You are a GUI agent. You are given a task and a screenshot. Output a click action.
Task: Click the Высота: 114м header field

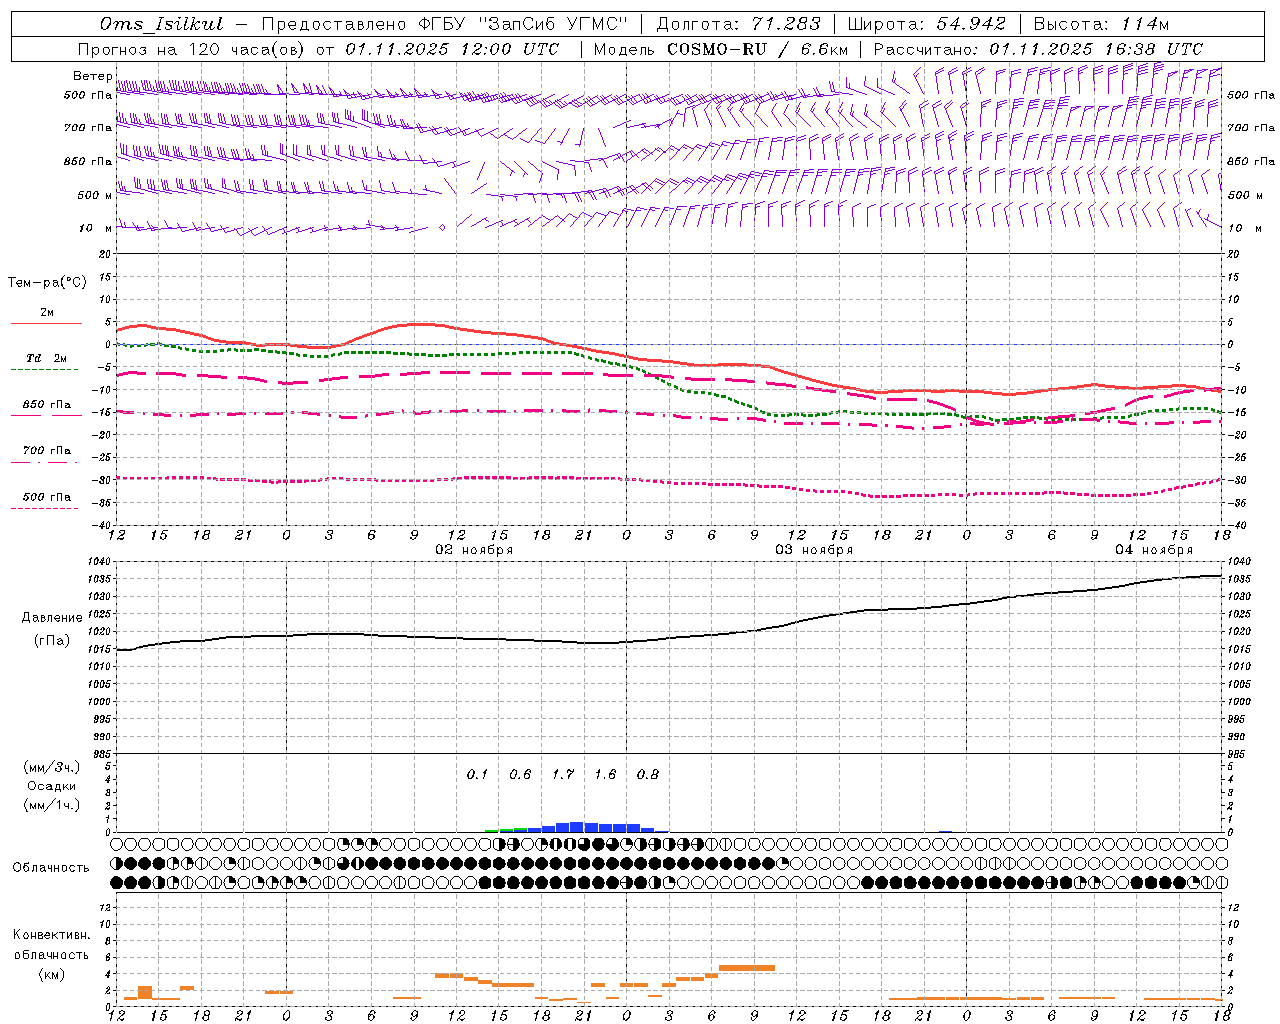pyautogui.click(x=1101, y=24)
